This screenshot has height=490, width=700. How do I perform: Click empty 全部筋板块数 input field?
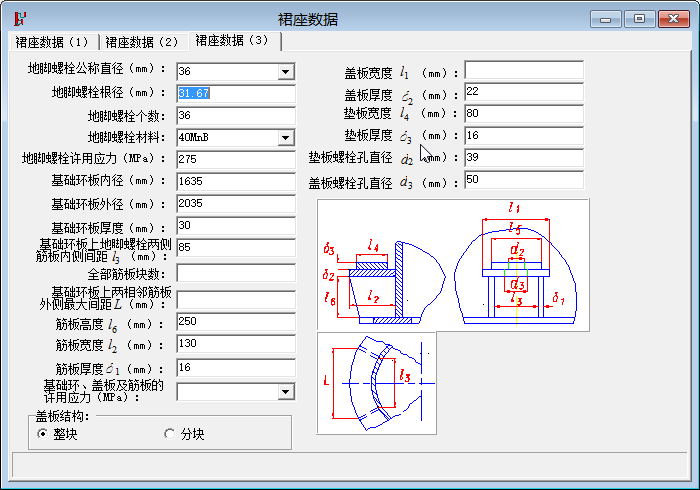236,273
